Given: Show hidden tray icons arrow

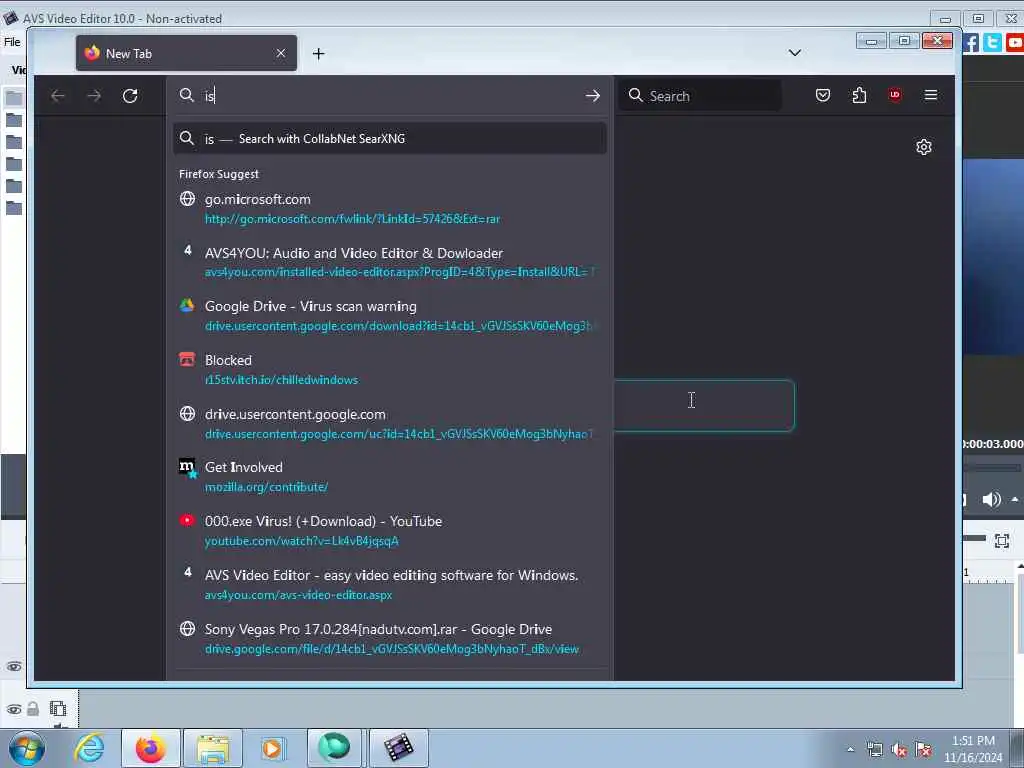Looking at the screenshot, I should pos(850,750).
